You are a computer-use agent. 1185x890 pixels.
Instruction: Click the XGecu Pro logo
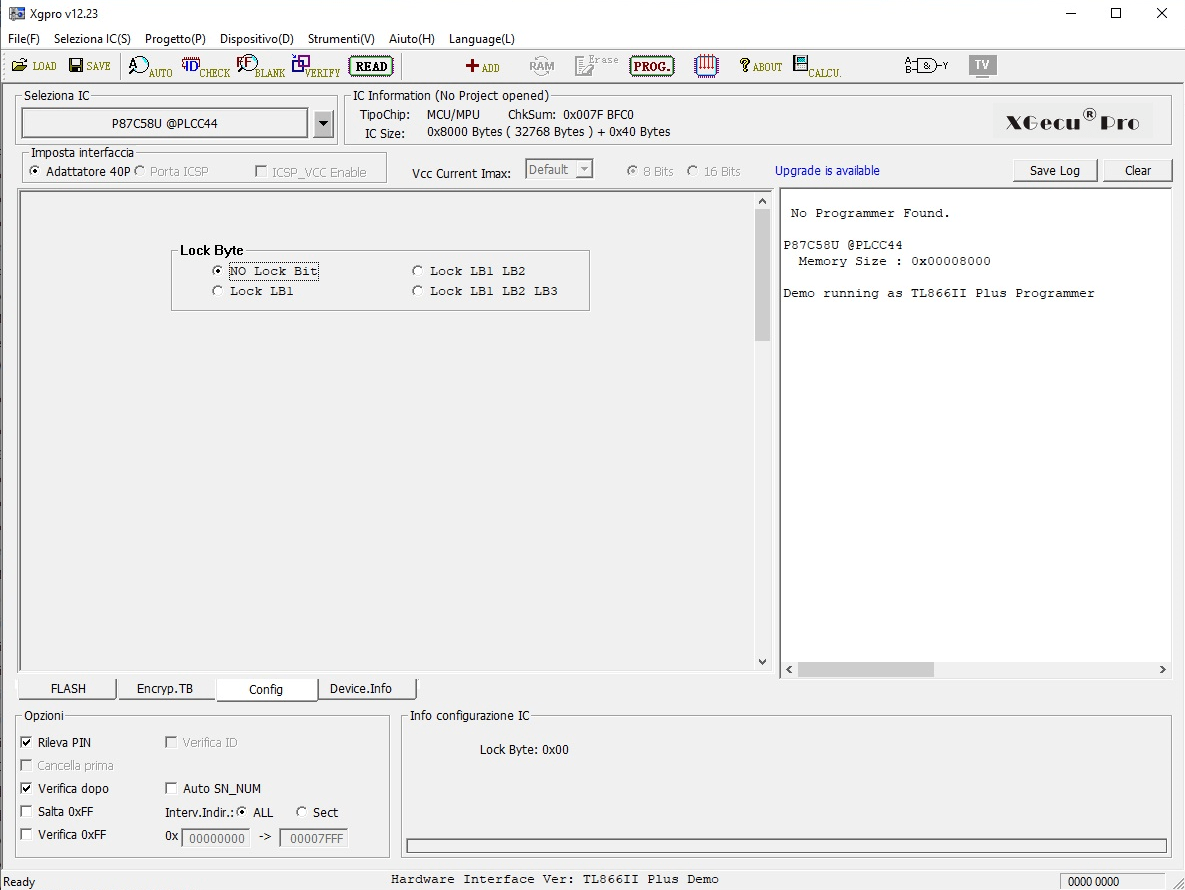1072,121
